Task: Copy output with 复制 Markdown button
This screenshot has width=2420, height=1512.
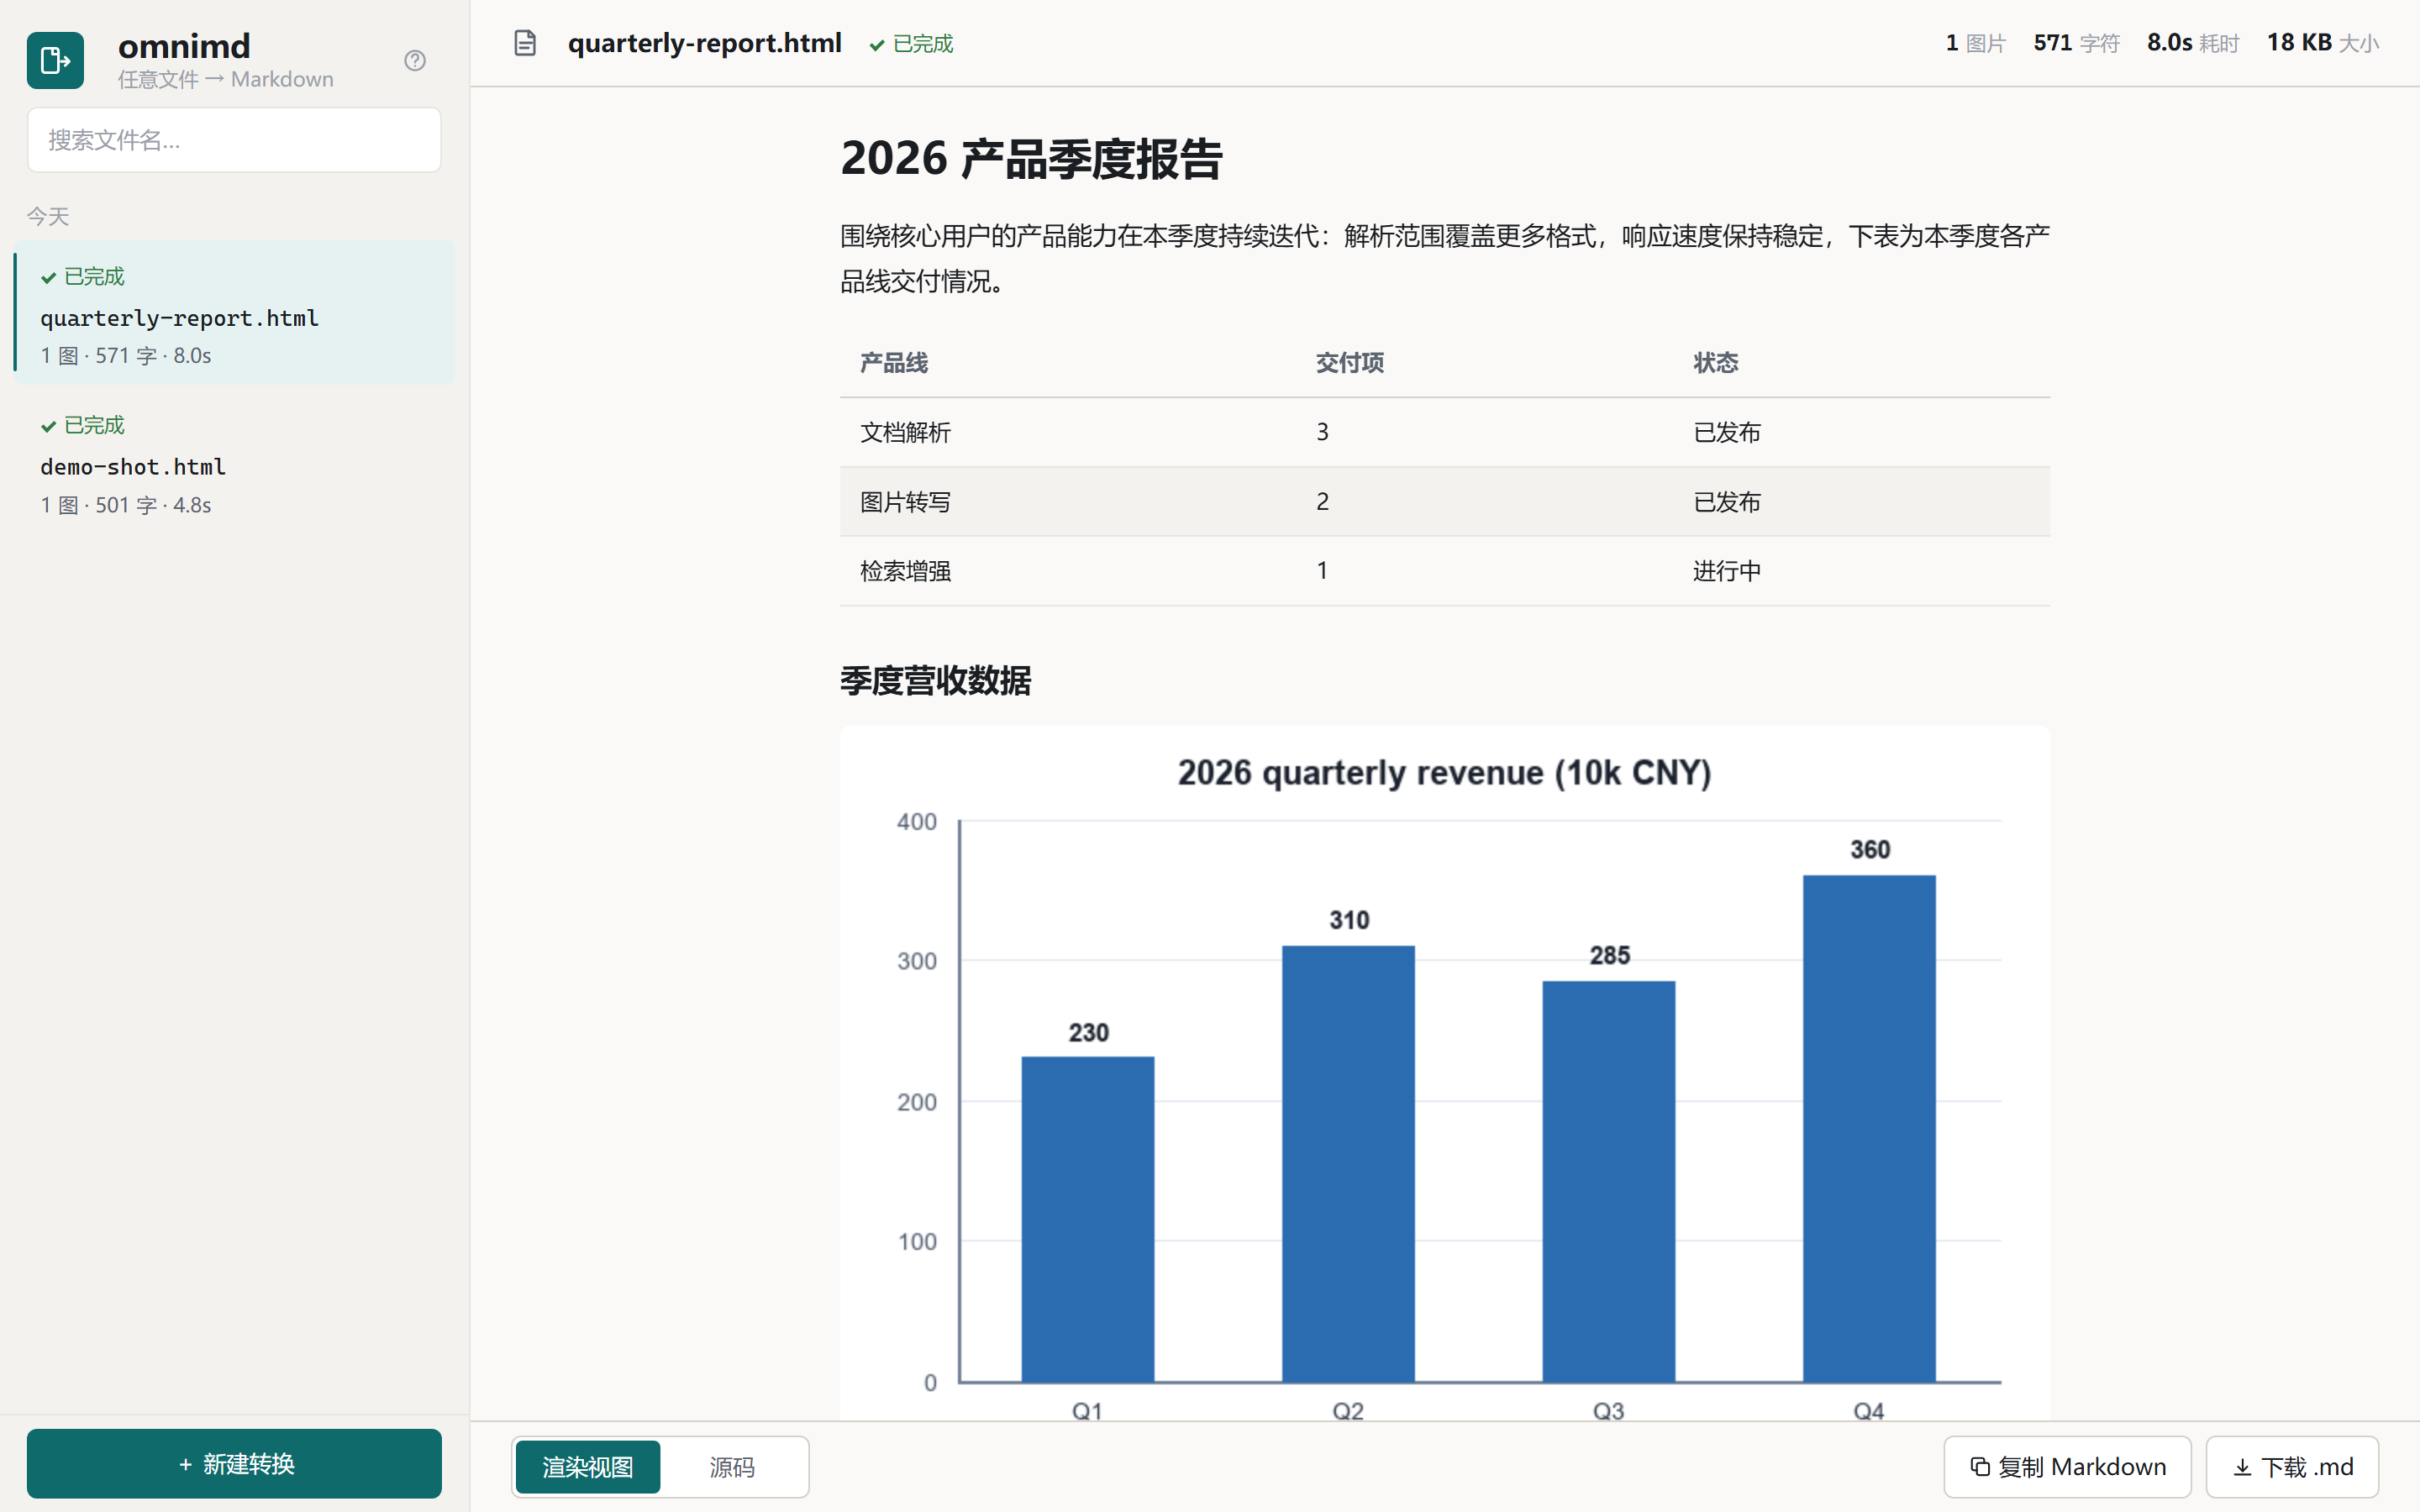Action: tap(2067, 1467)
